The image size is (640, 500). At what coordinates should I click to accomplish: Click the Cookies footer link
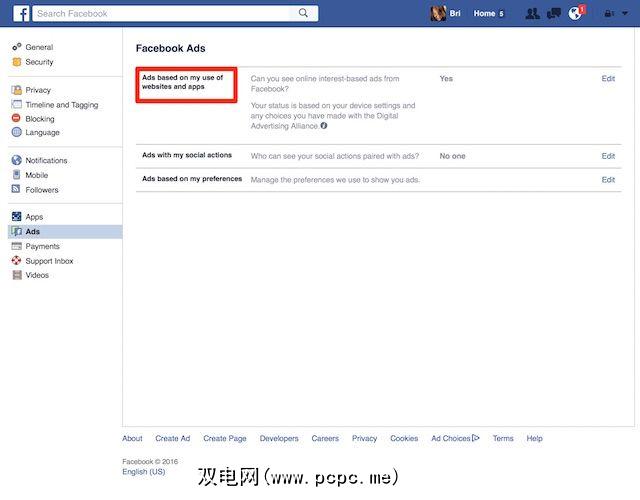click(x=404, y=438)
